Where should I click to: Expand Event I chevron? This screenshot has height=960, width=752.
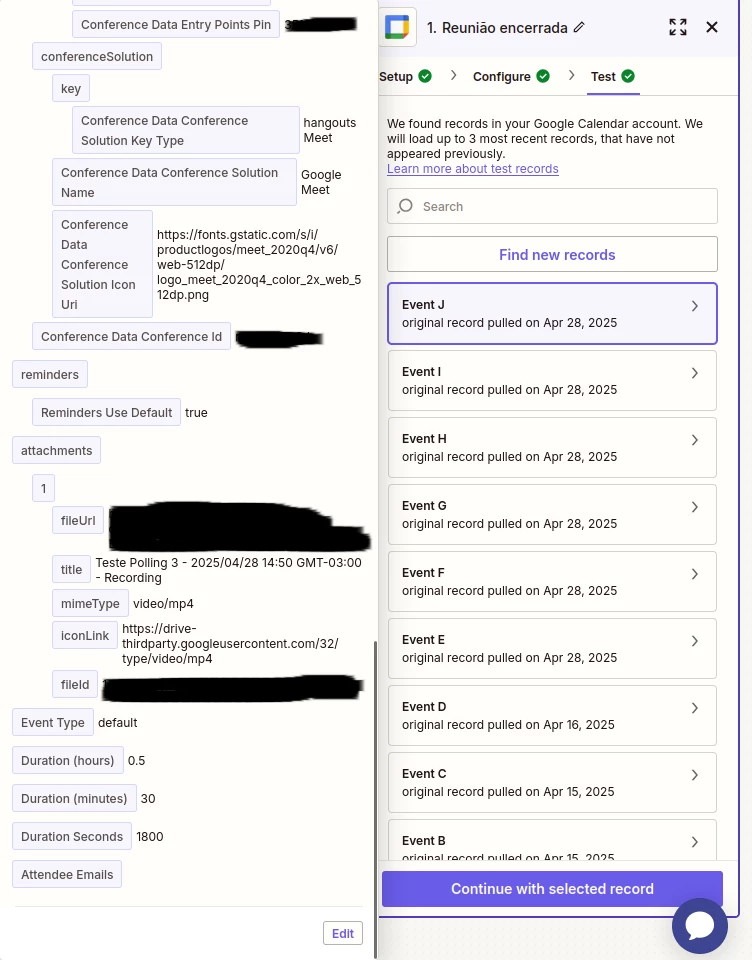pos(694,373)
